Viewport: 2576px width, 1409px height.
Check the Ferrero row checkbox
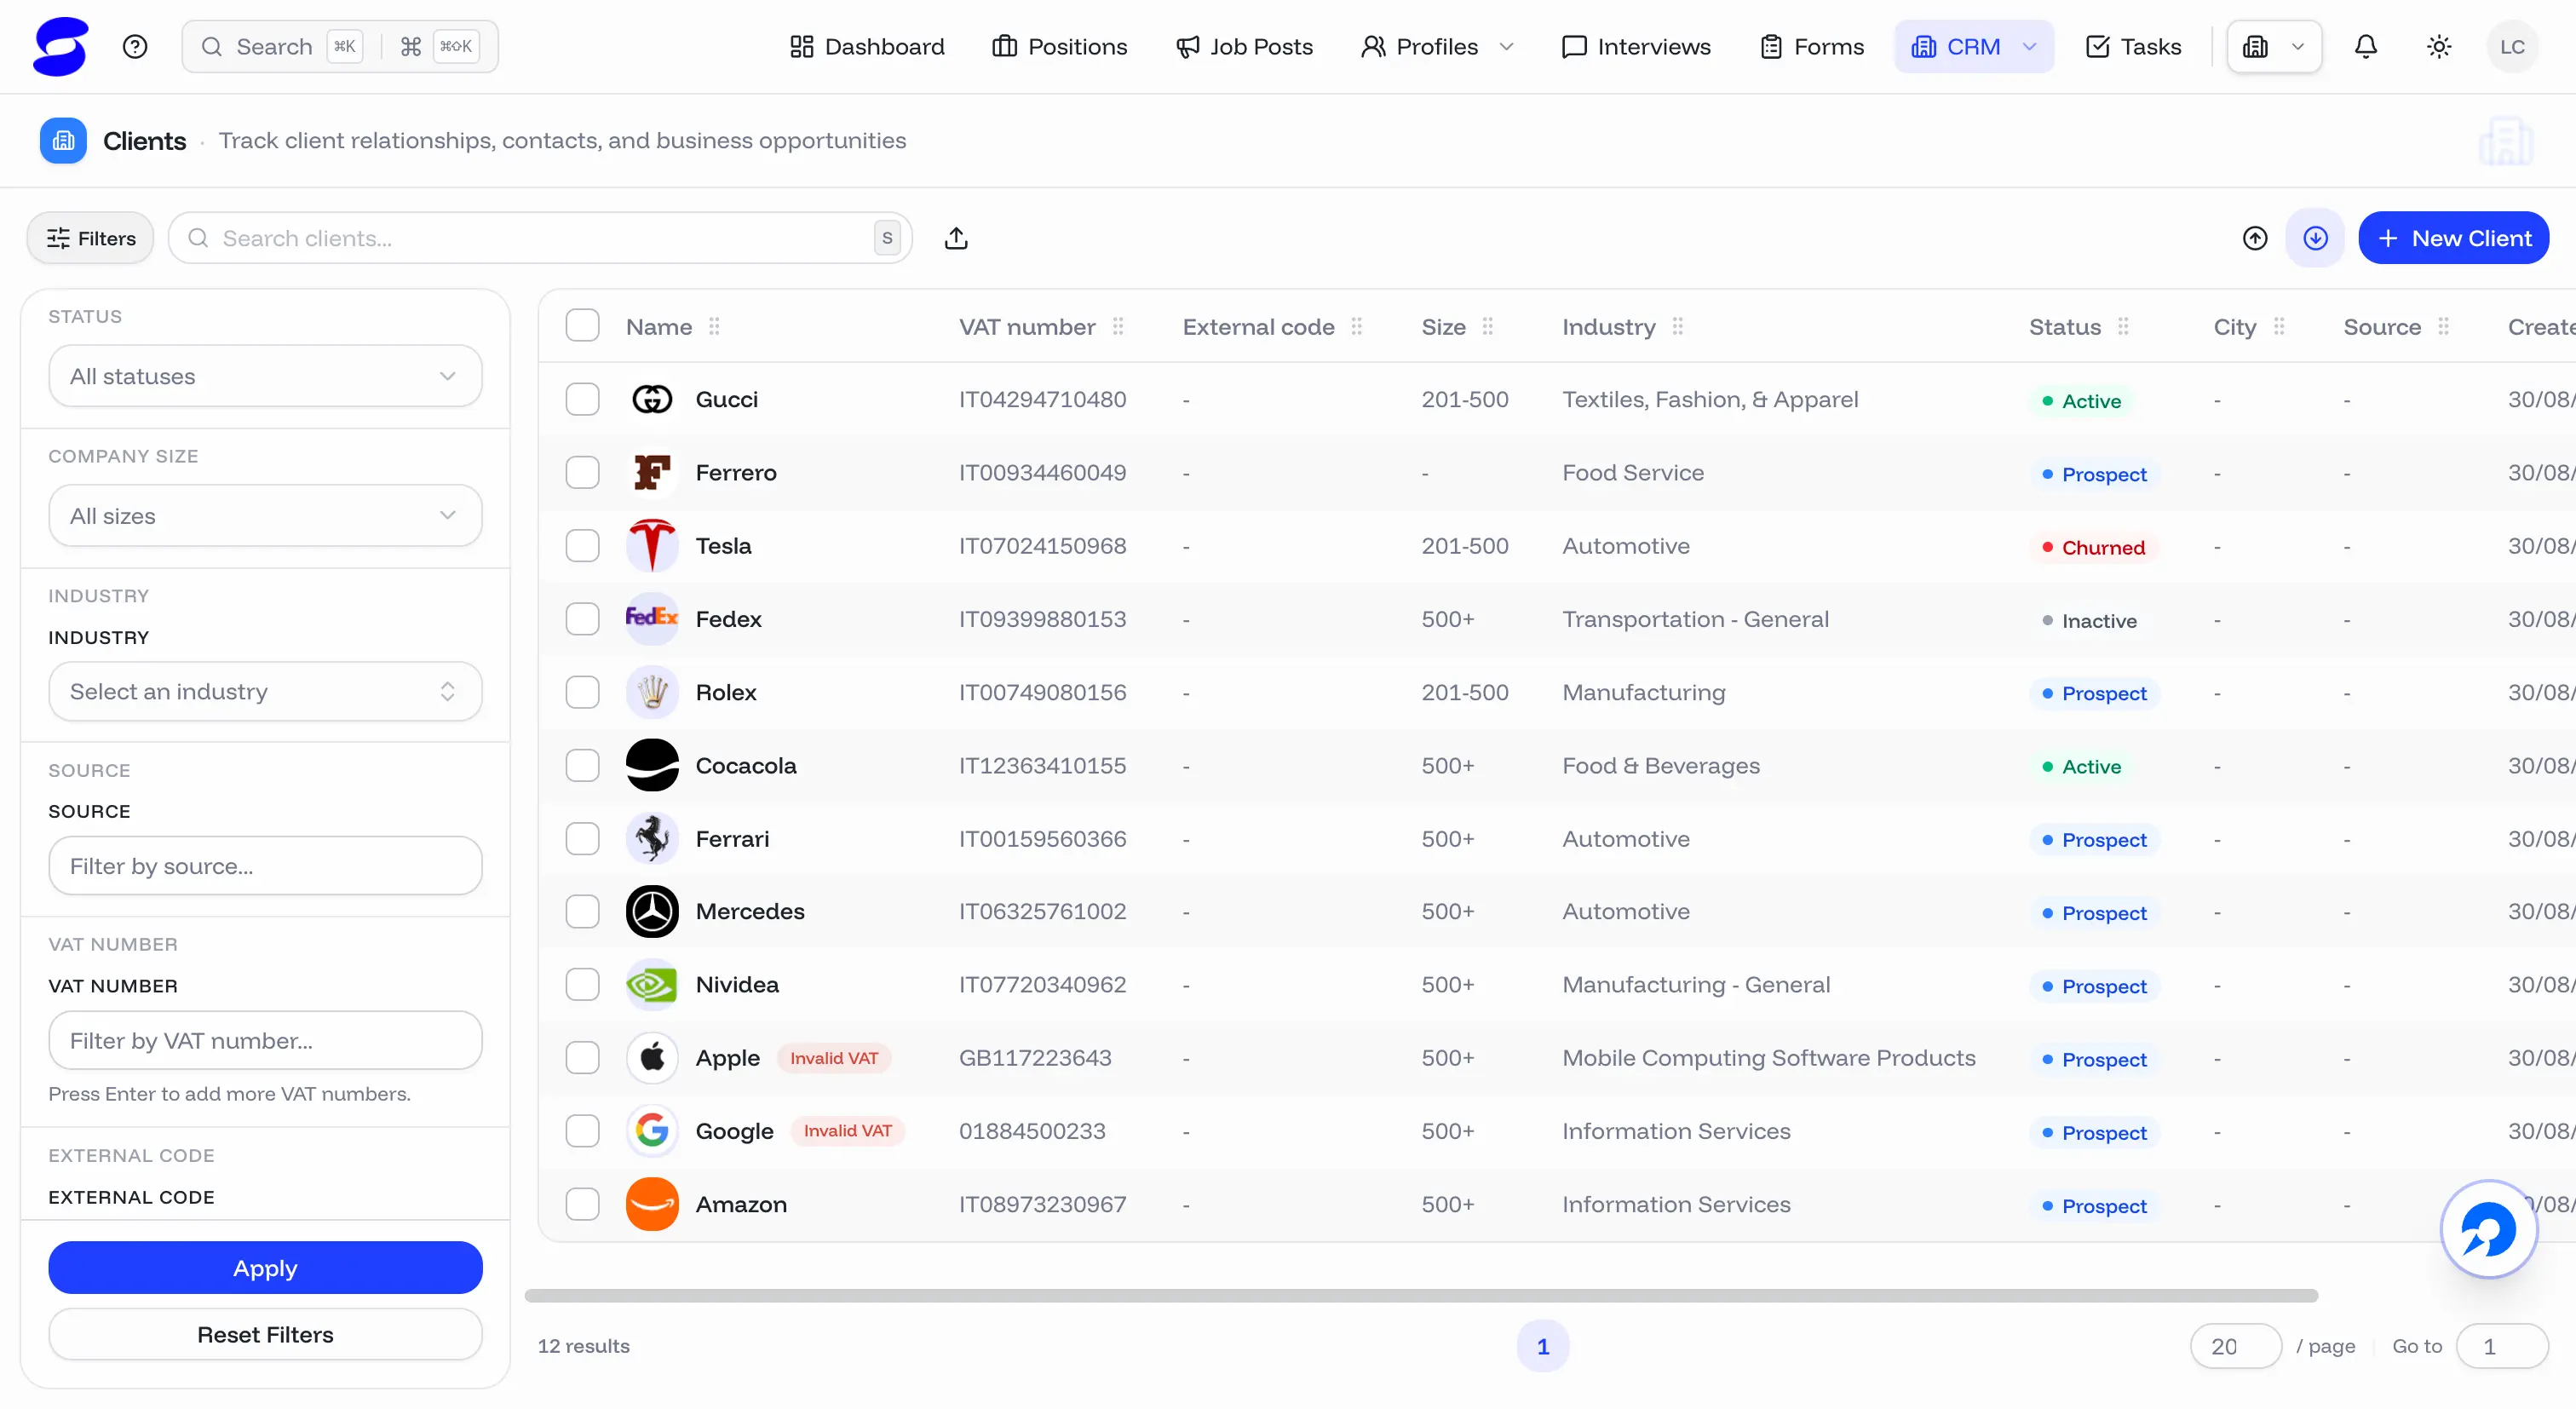click(582, 472)
